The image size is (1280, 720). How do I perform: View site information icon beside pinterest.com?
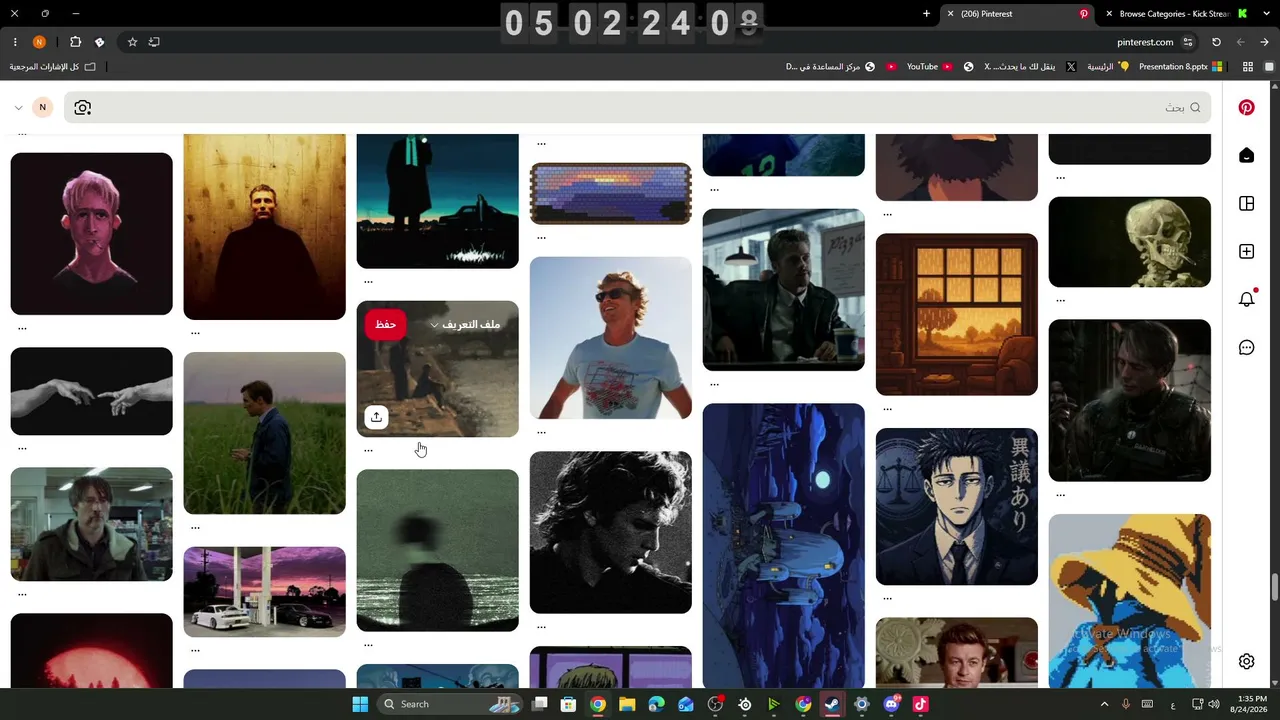tap(1188, 42)
